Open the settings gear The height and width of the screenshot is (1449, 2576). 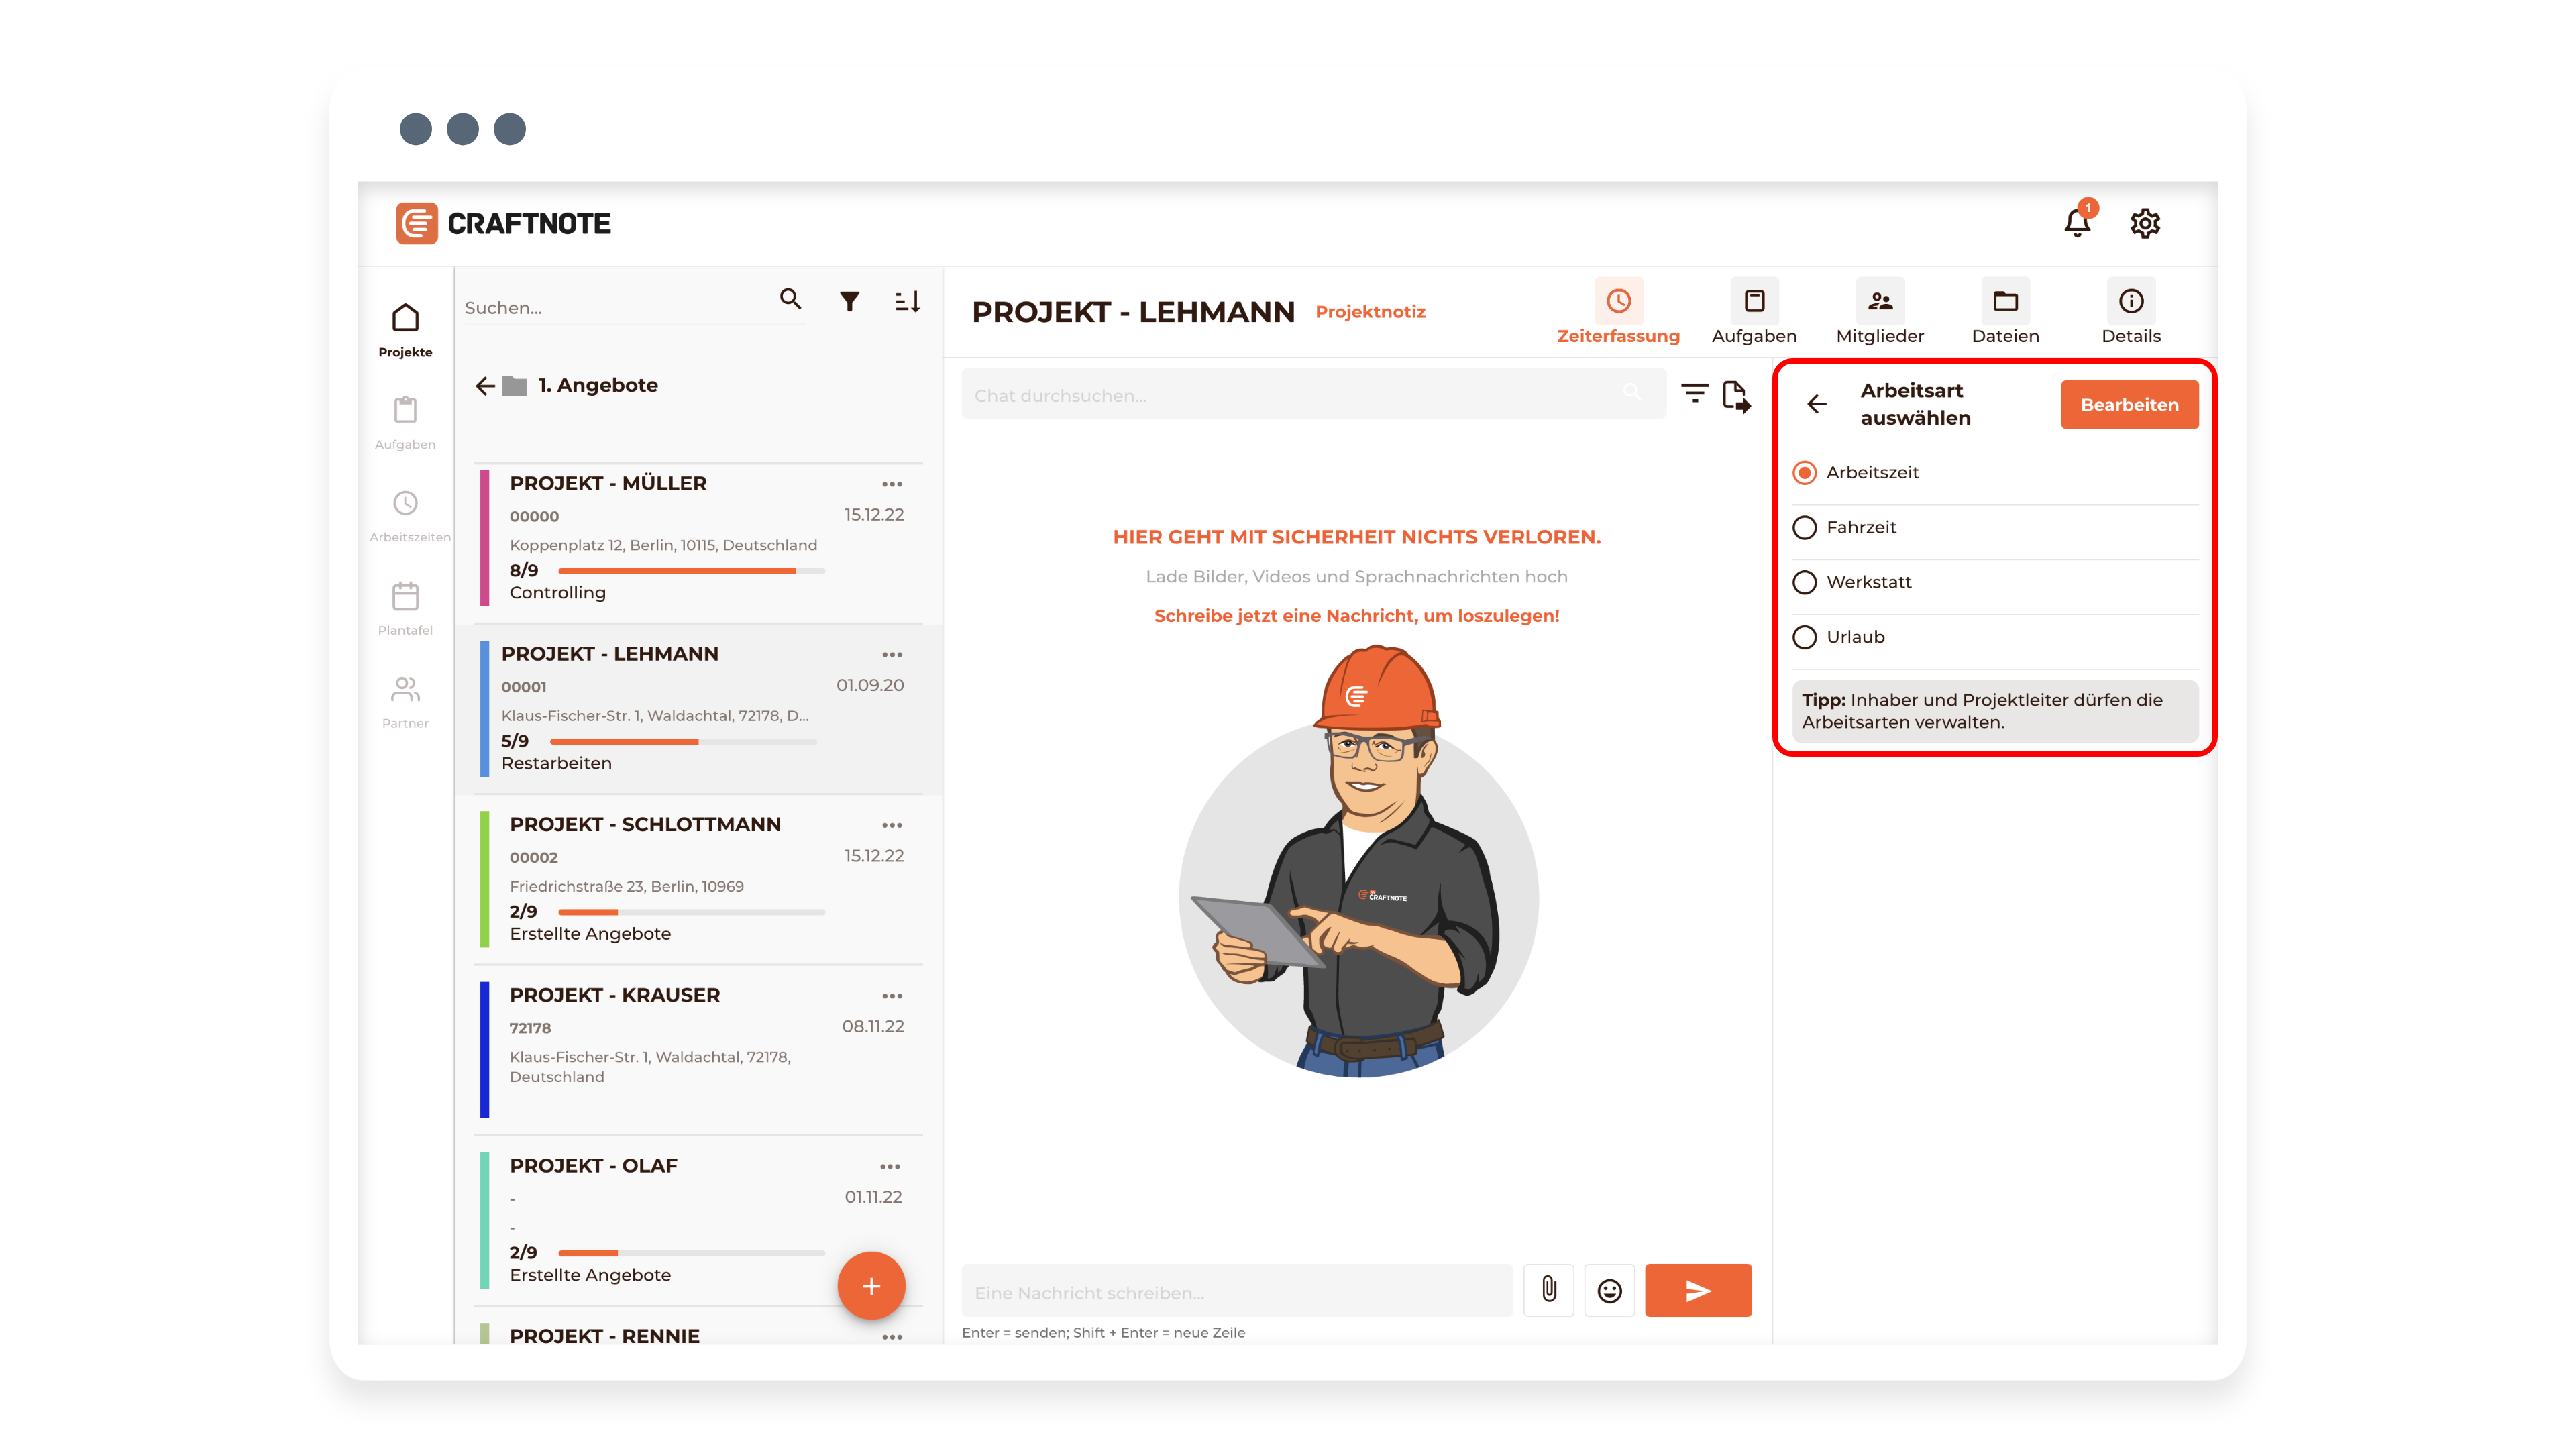click(x=2145, y=223)
